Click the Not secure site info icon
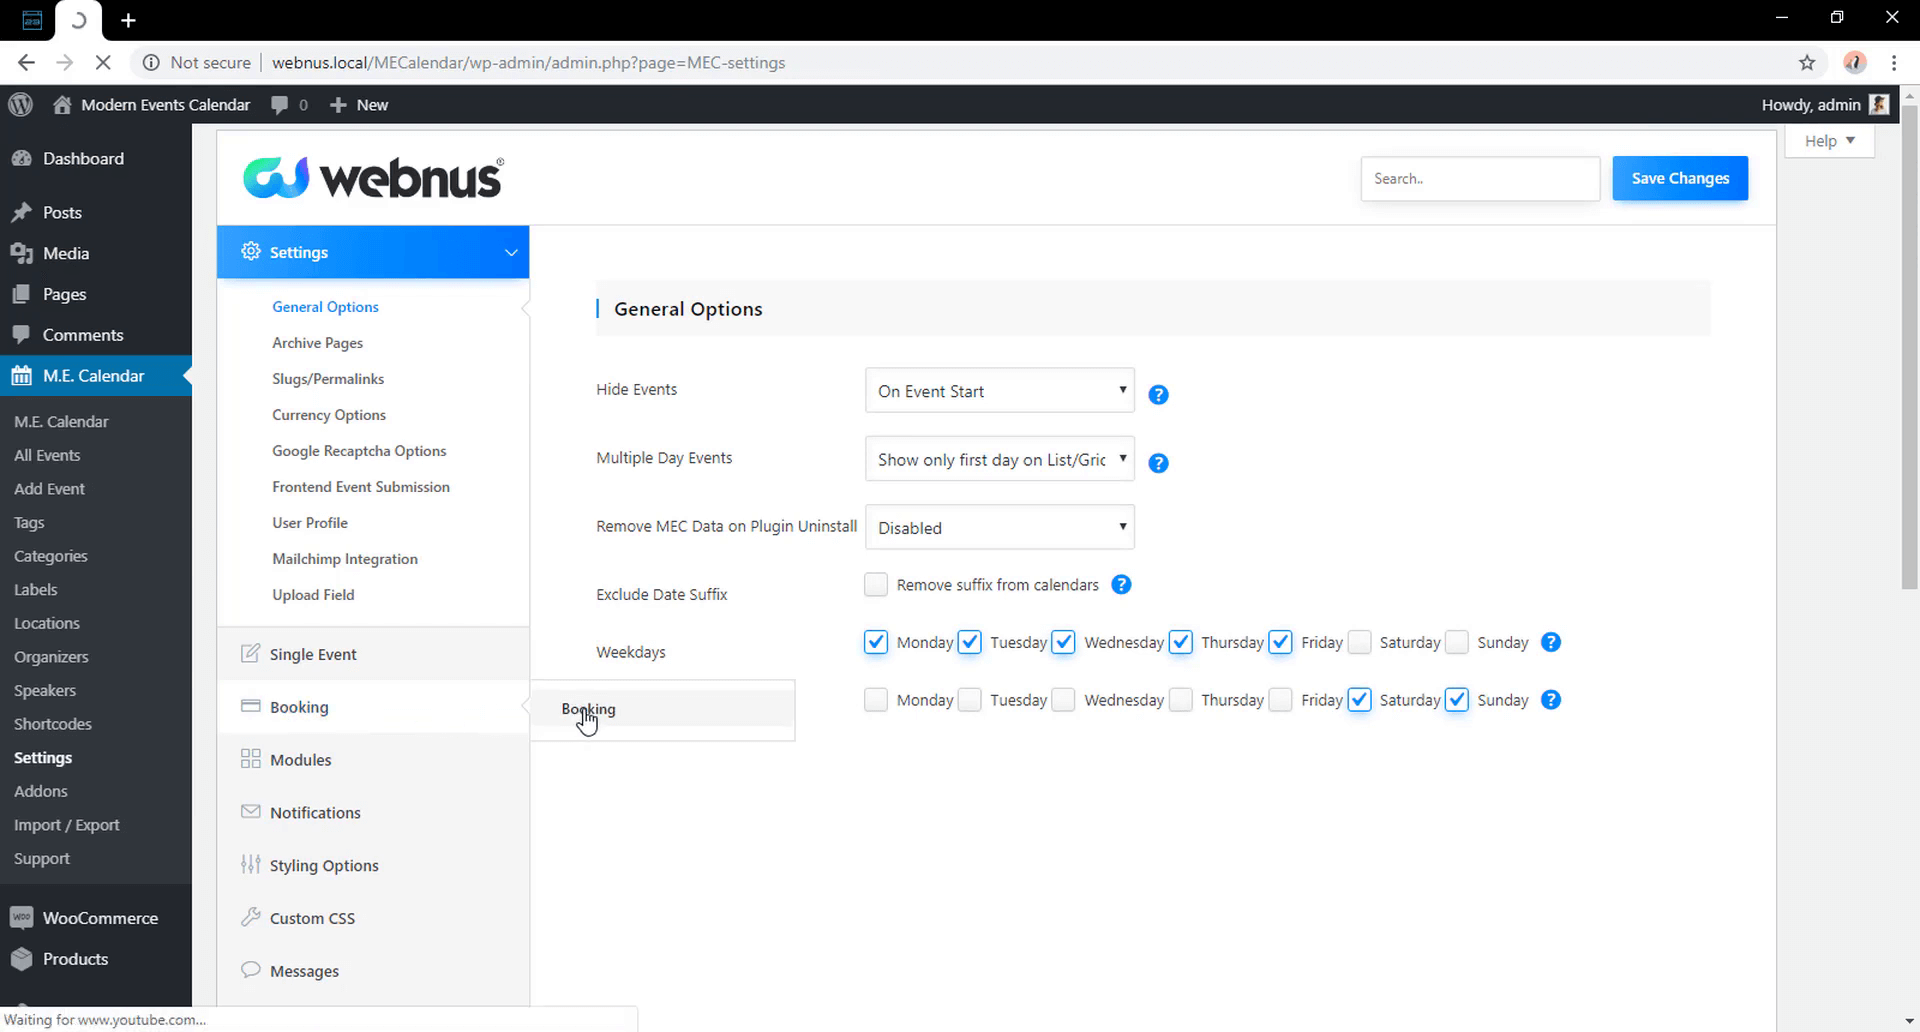1920x1032 pixels. [x=151, y=62]
